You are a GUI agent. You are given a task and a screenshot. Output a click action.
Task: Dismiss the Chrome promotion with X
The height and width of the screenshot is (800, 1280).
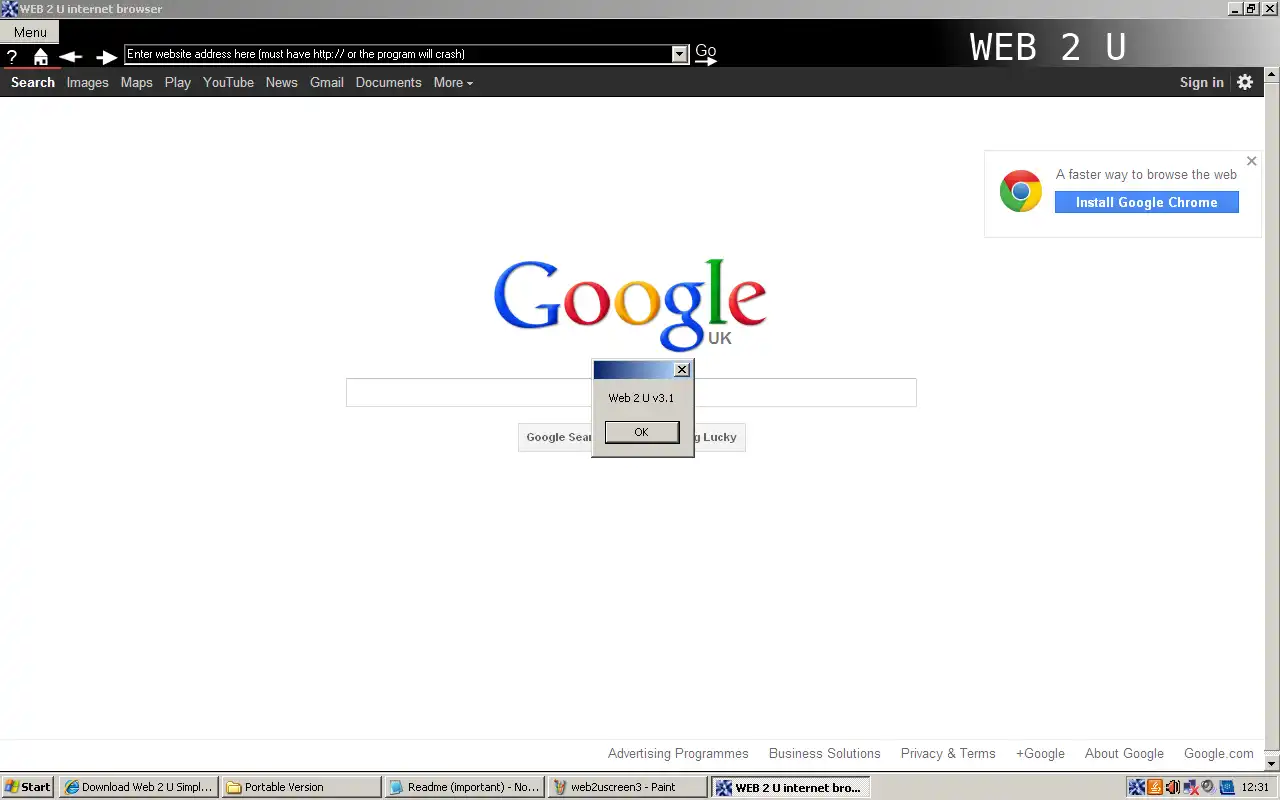pyautogui.click(x=1251, y=161)
